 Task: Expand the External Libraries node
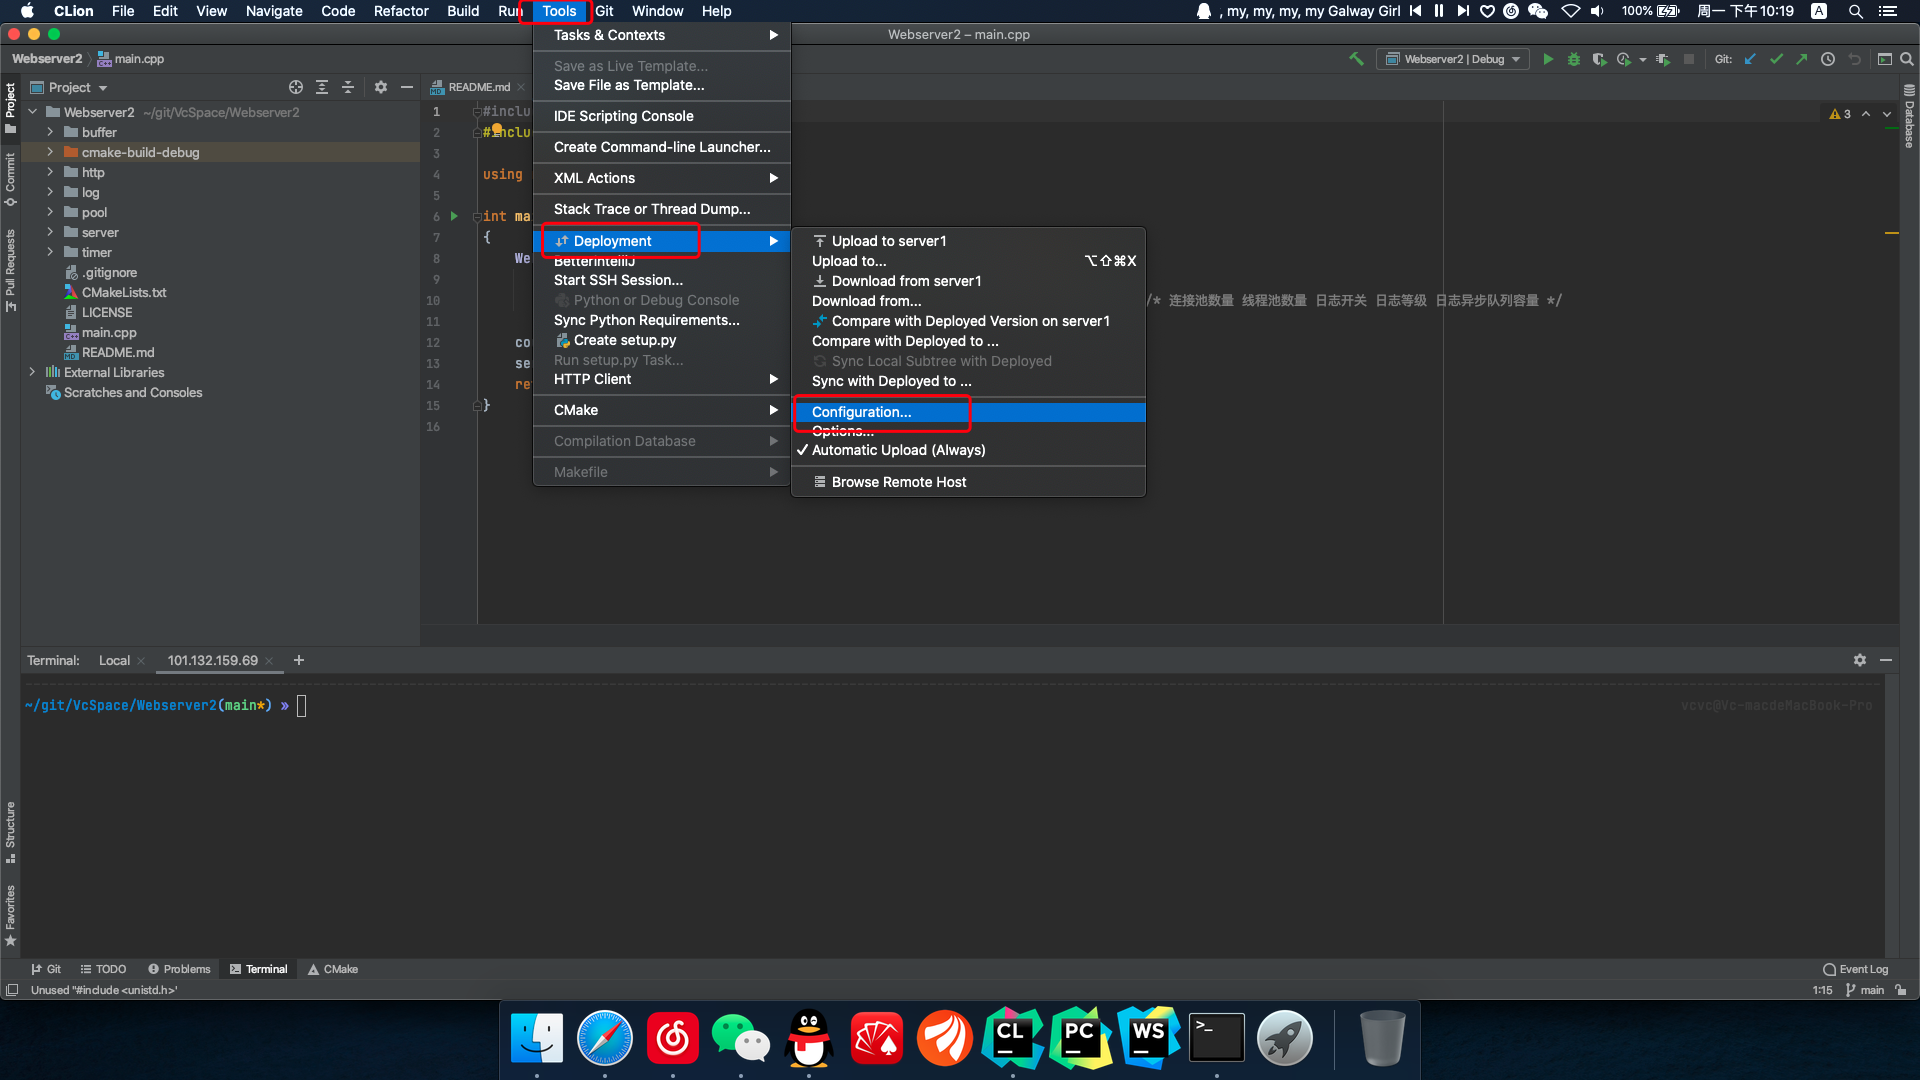(x=32, y=372)
